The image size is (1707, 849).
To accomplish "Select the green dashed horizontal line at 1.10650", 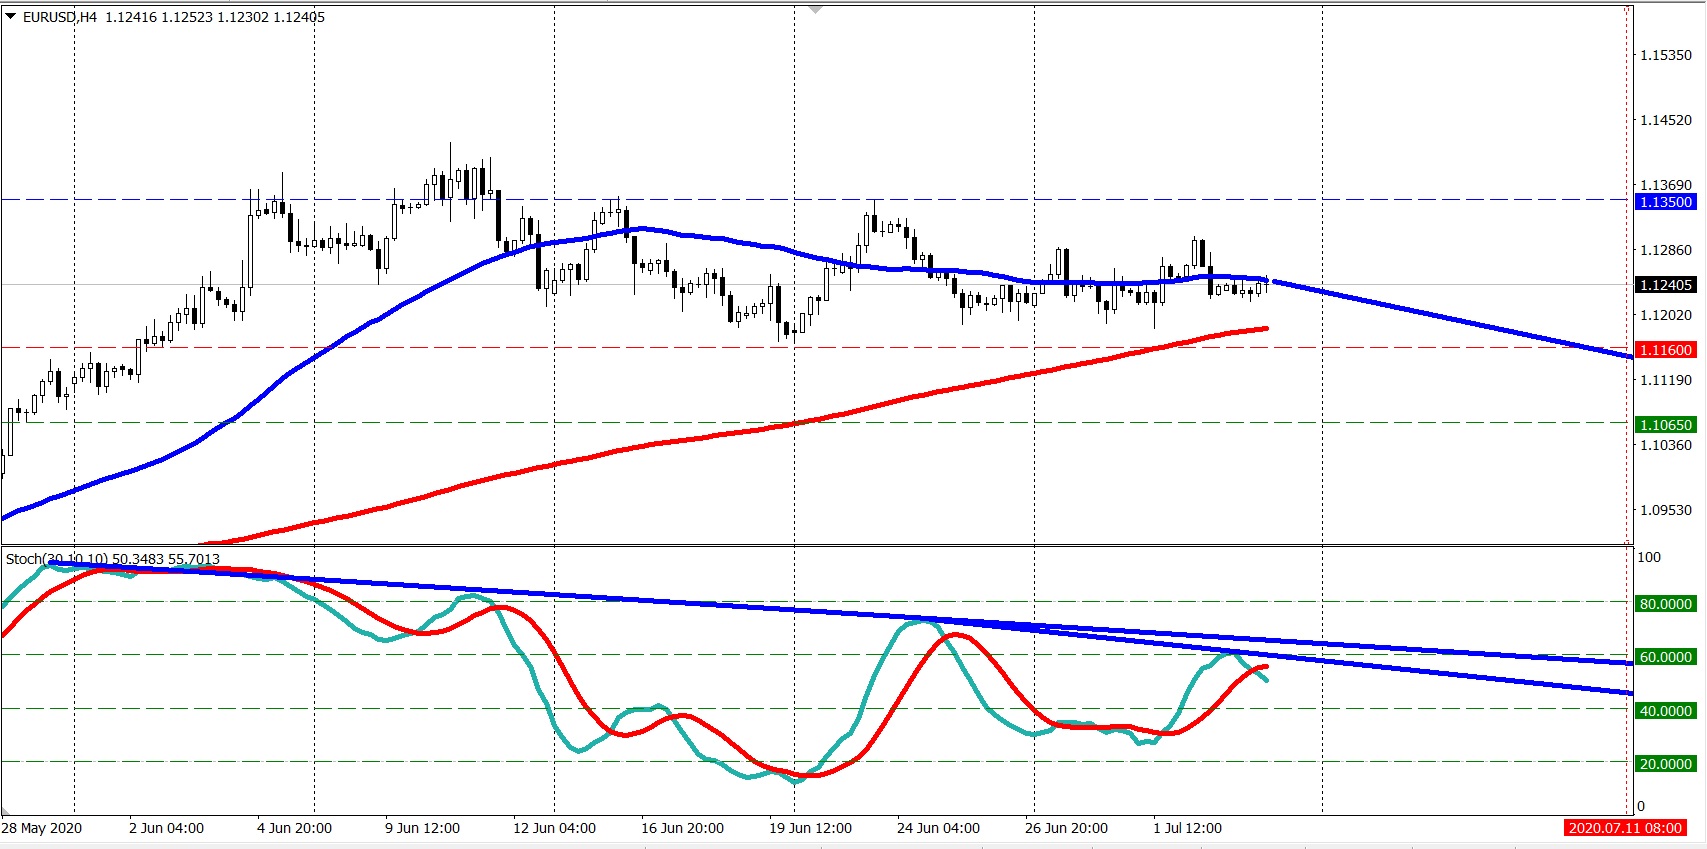I will coord(815,423).
